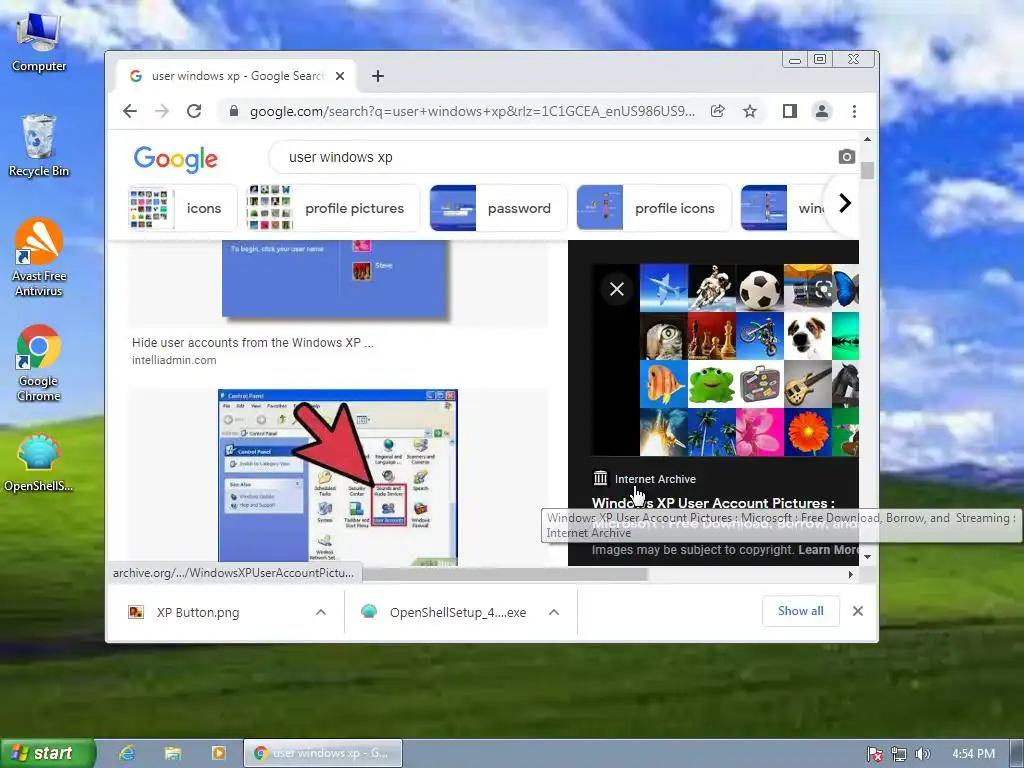Click the address bar URL
Viewport: 1024px width, 768px height.
(472, 111)
